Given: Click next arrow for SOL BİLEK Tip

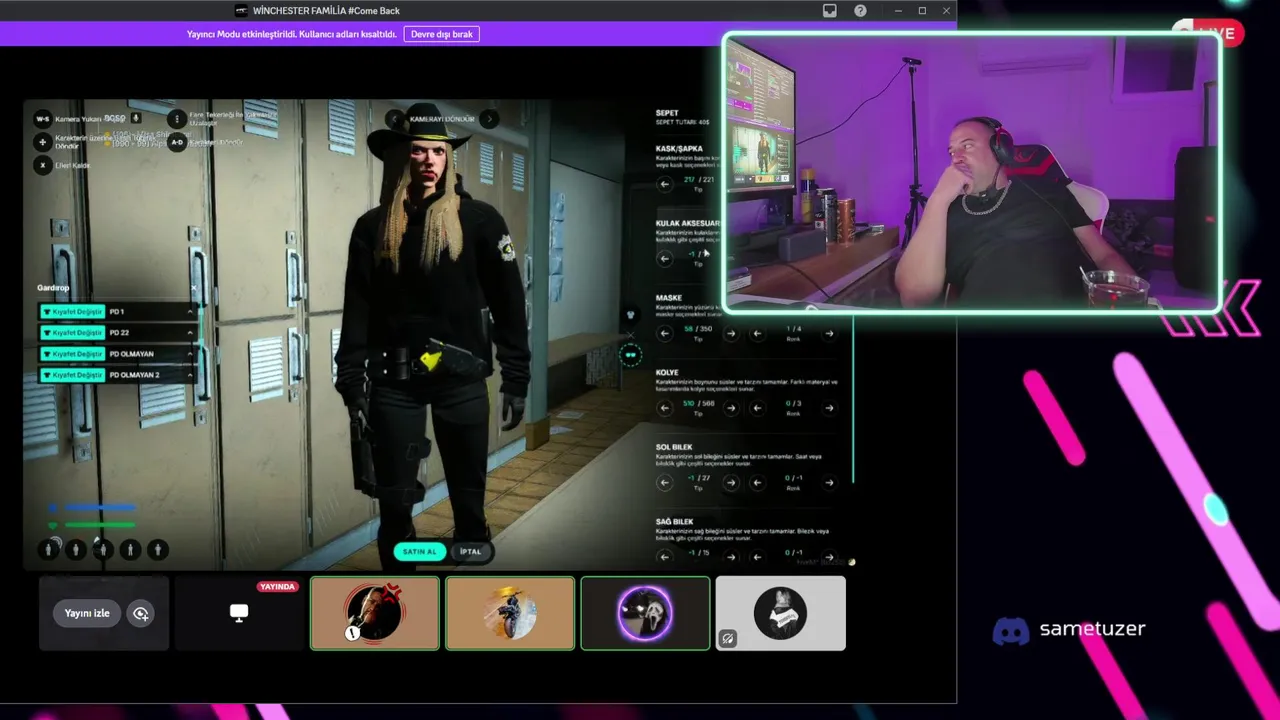Looking at the screenshot, I should click(x=731, y=483).
